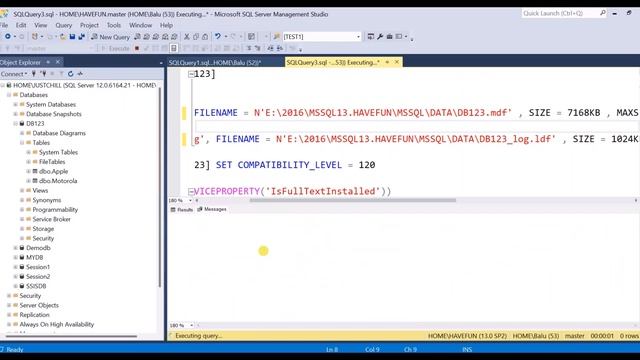Click the Analysis Services MDX query icon
The width and height of the screenshot is (640, 360).
click(147, 37)
